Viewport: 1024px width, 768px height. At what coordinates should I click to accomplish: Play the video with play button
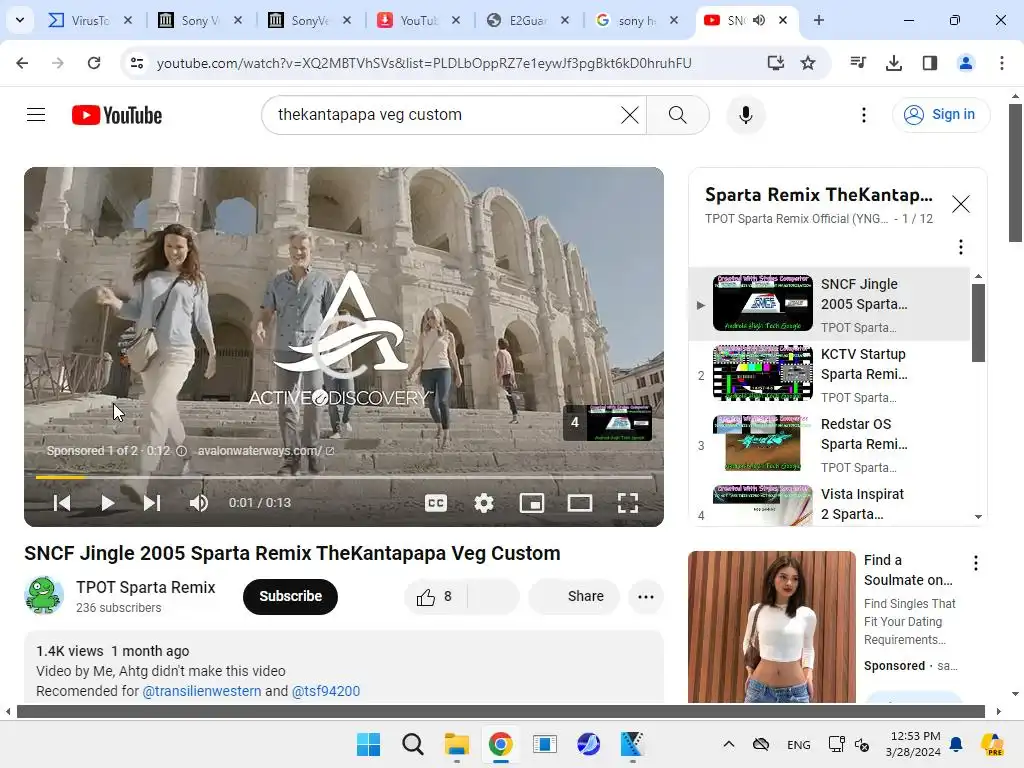coord(108,503)
